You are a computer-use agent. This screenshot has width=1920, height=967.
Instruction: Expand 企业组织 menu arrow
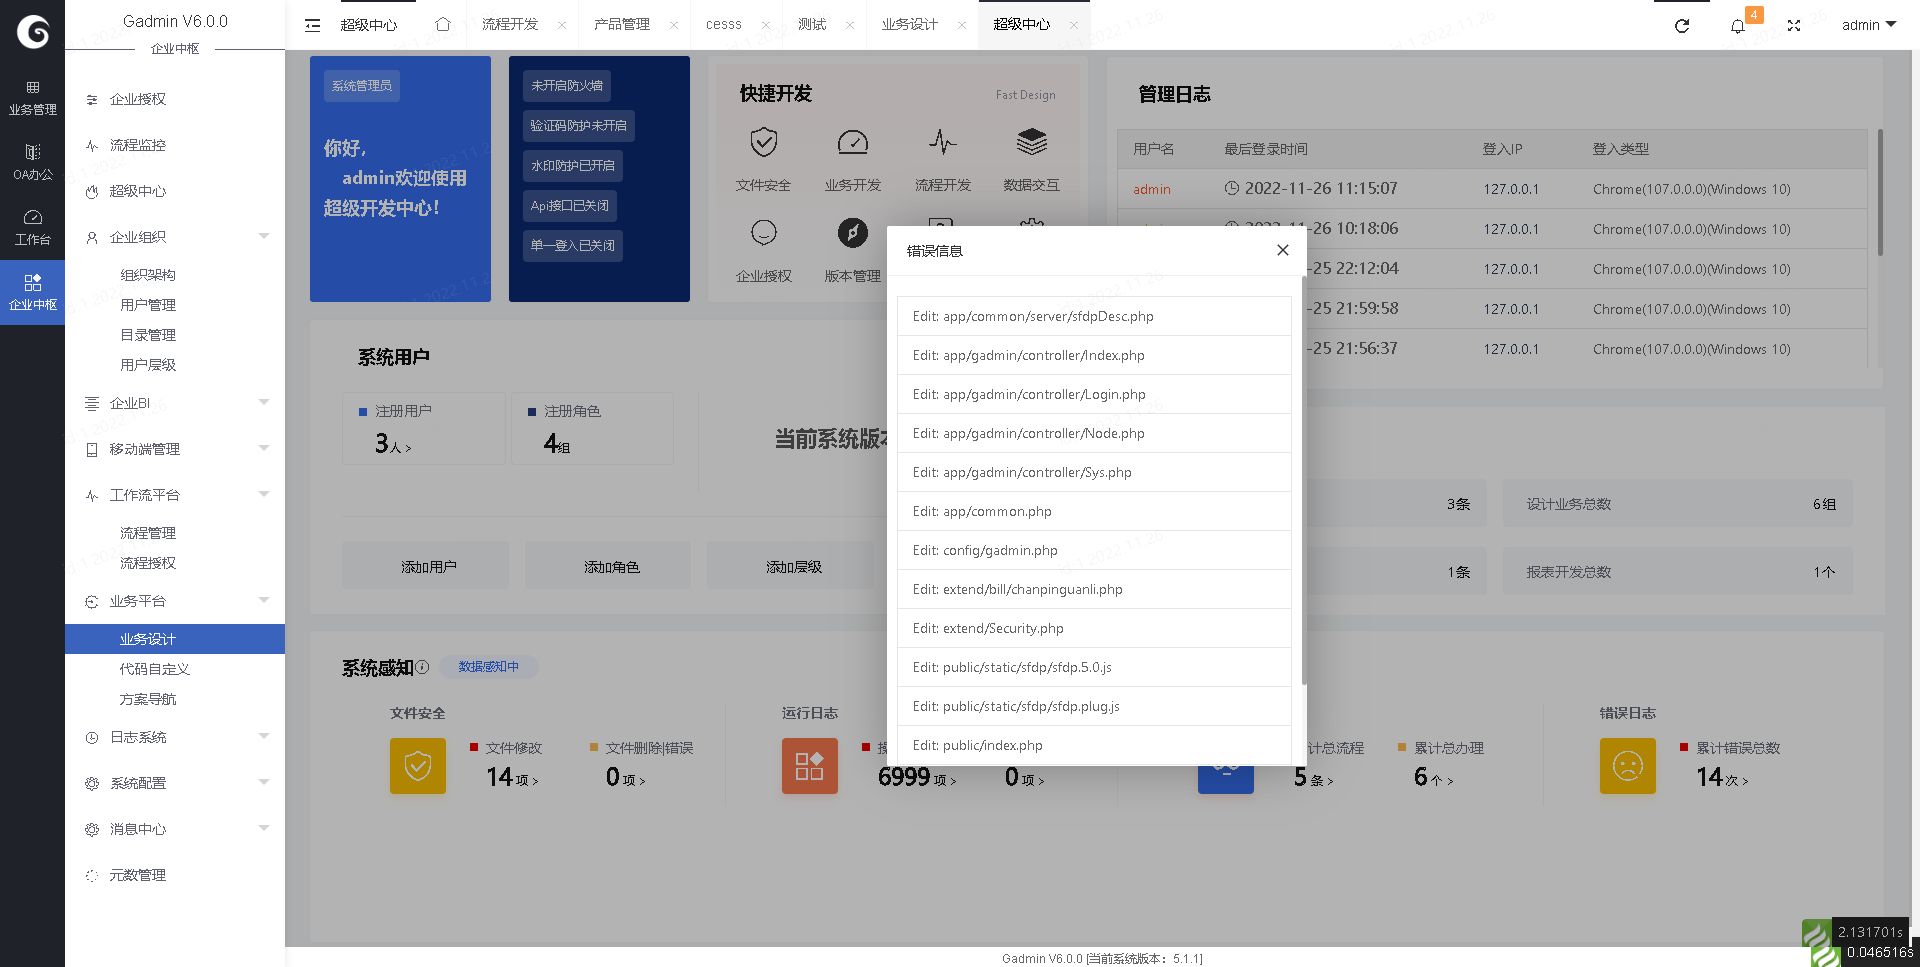264,236
